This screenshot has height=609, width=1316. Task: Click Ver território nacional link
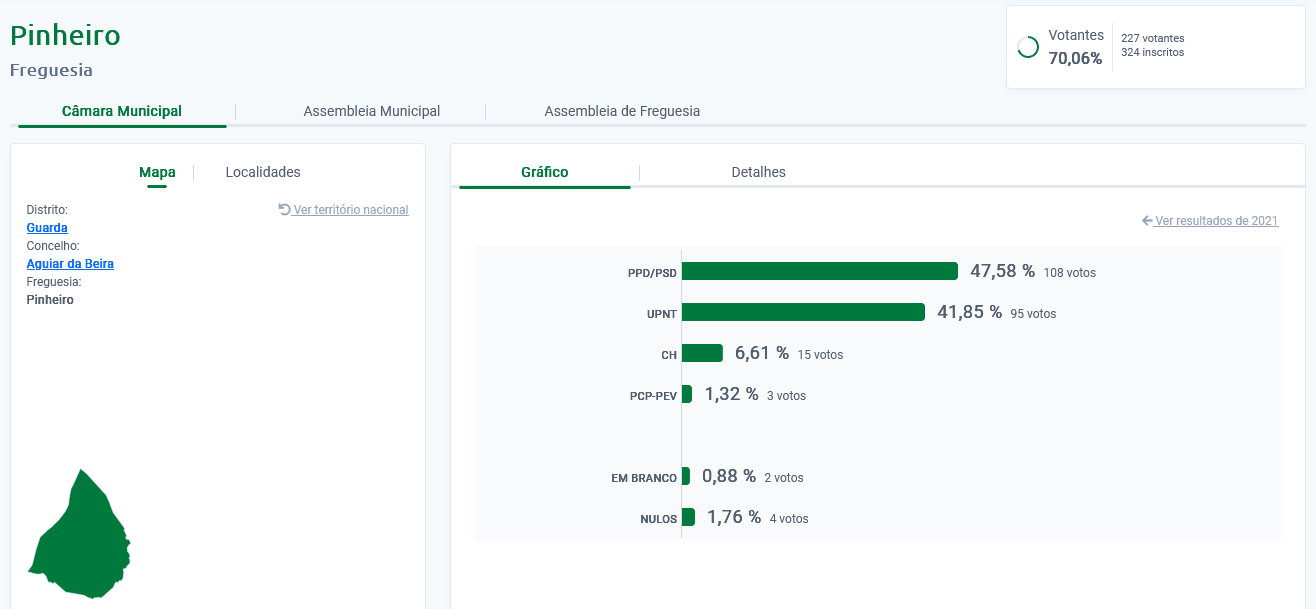350,210
